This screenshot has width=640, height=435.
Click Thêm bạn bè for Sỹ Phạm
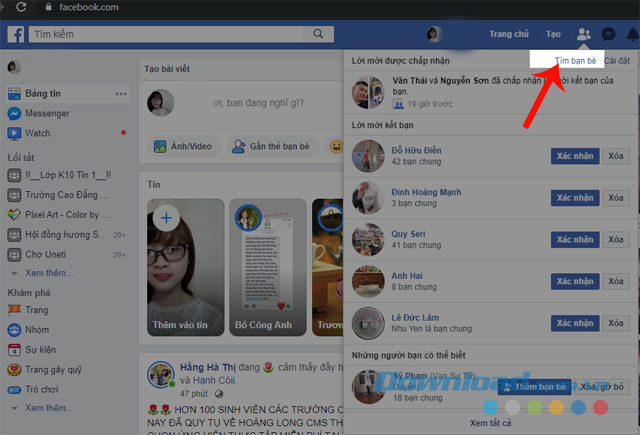tap(534, 387)
